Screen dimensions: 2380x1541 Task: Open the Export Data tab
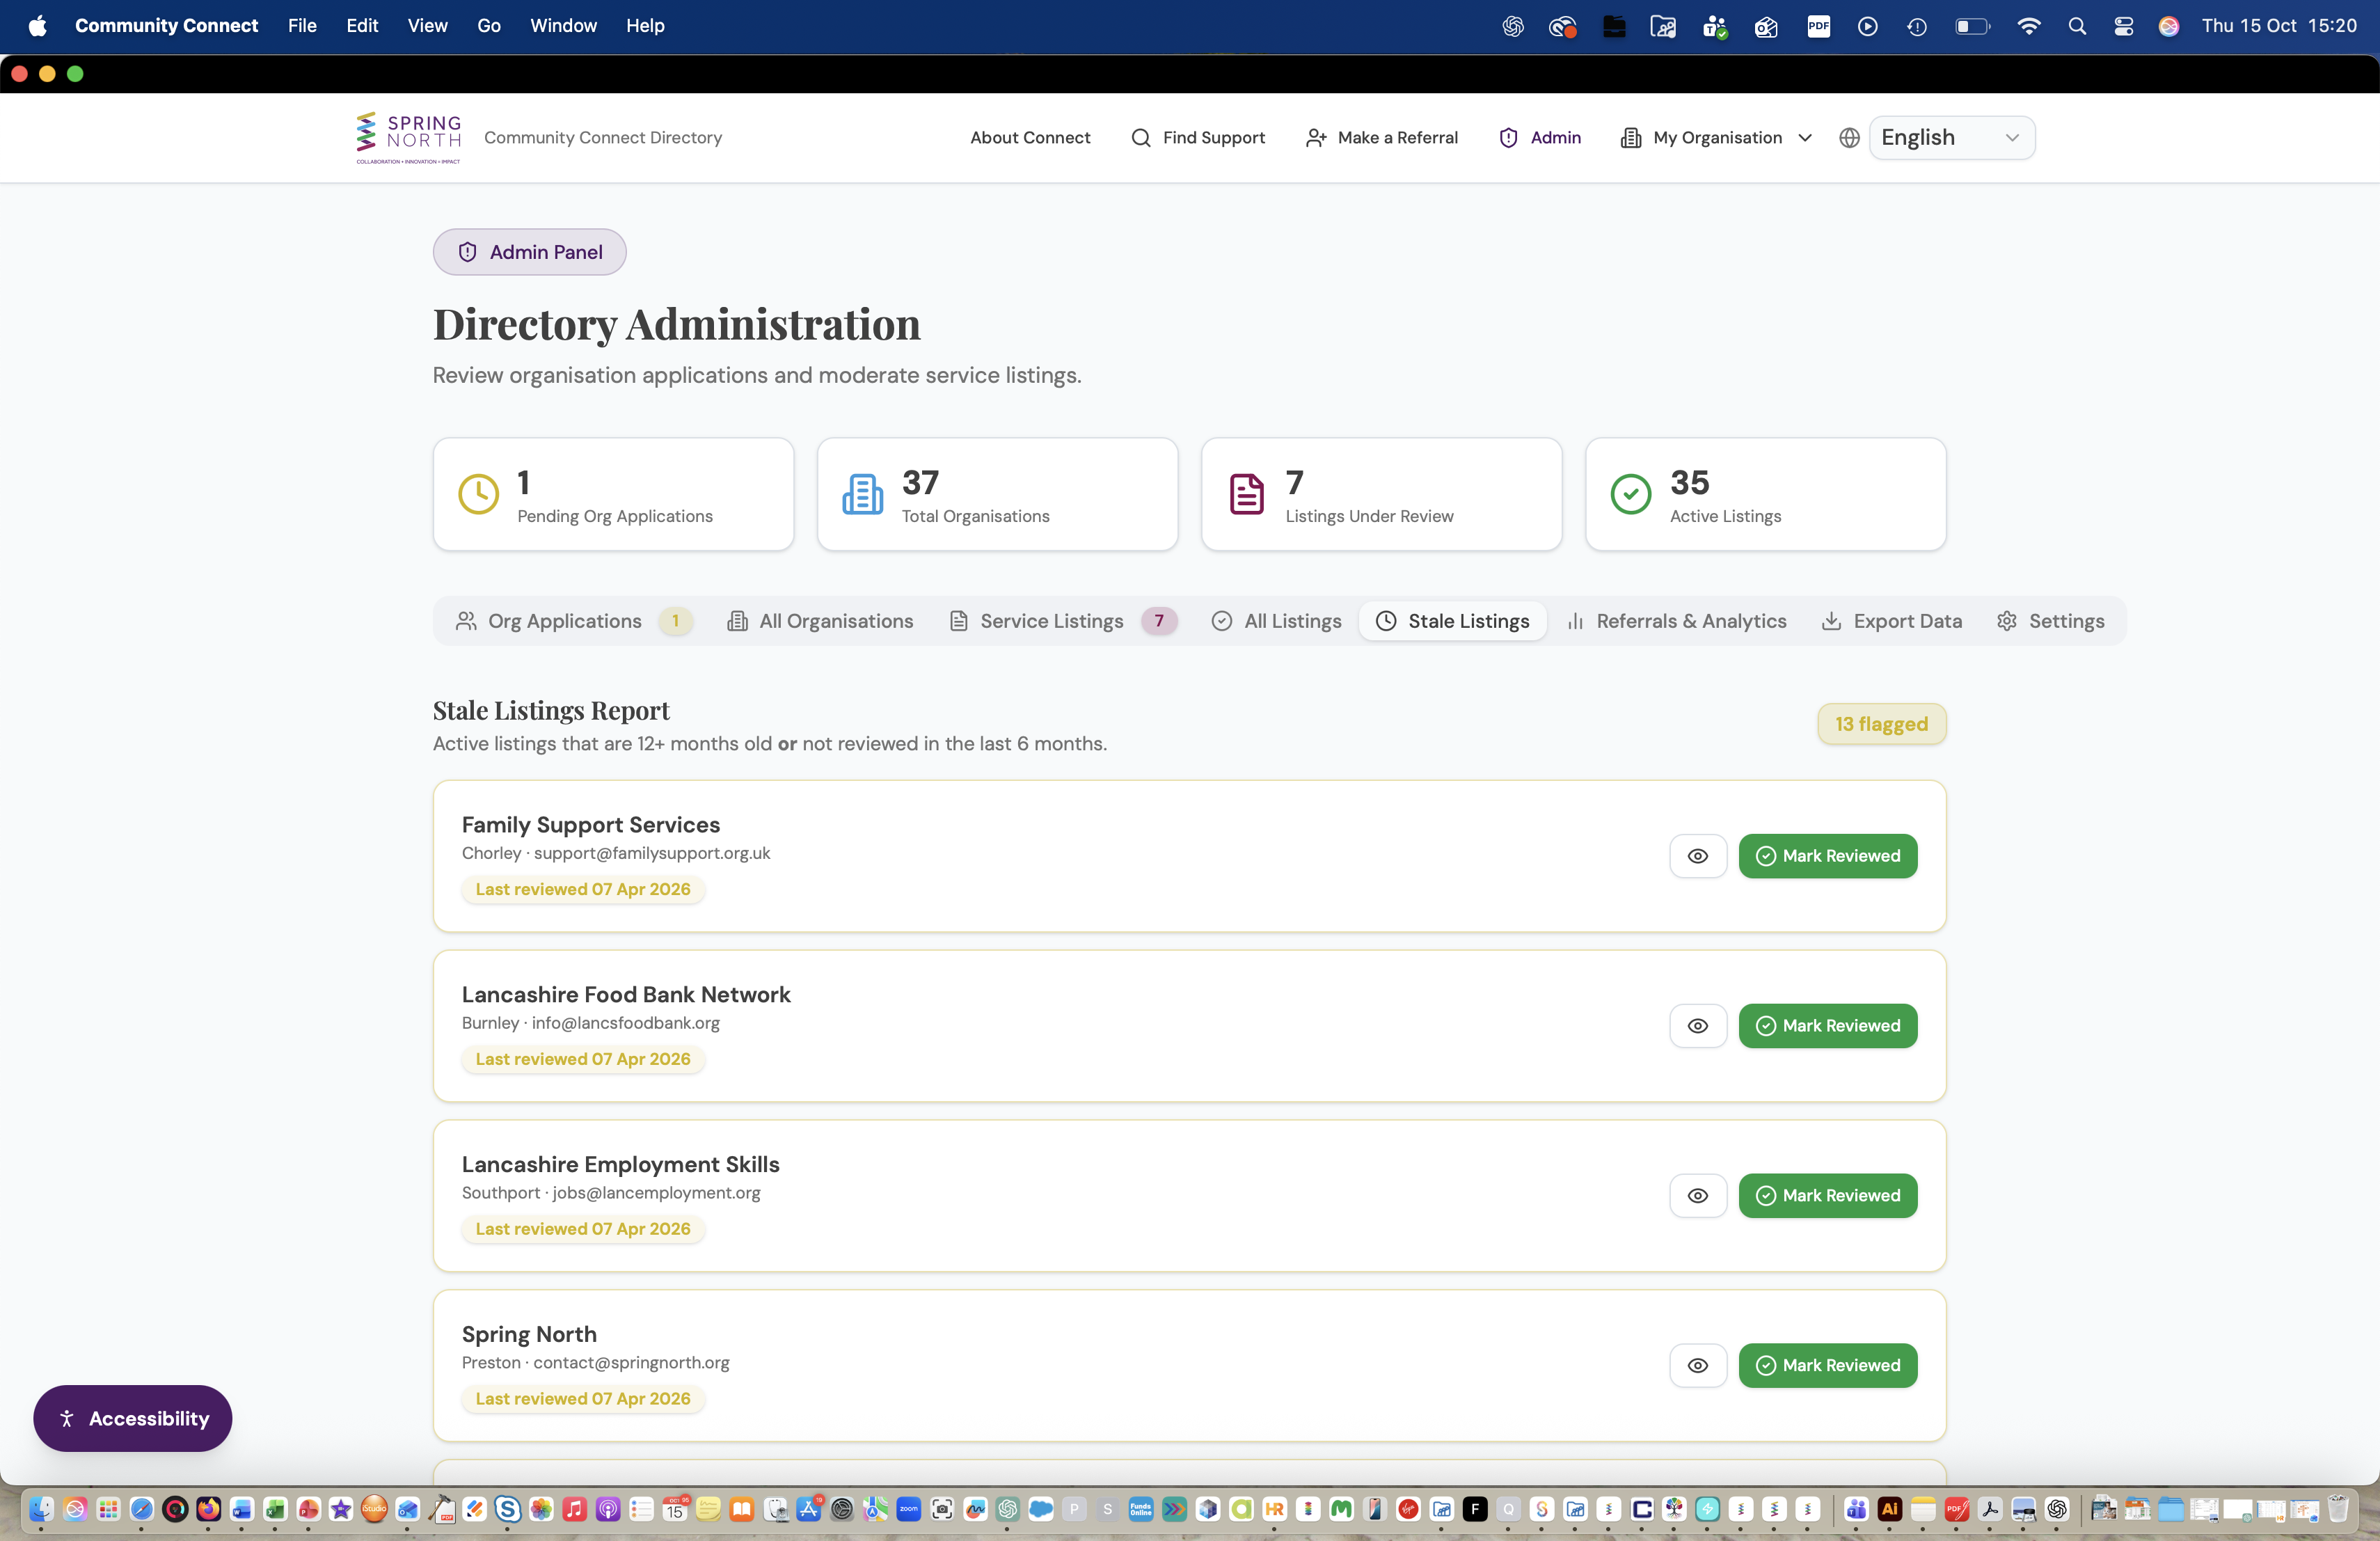point(1891,621)
